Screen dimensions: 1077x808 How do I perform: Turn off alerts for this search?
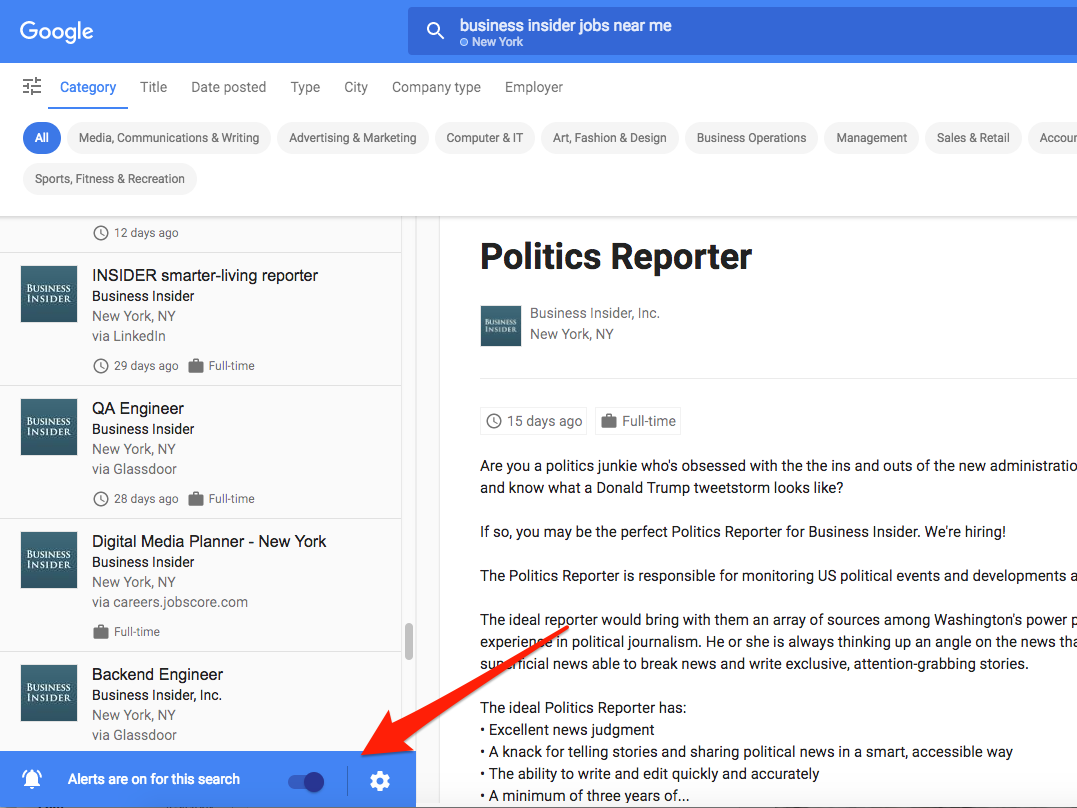306,781
